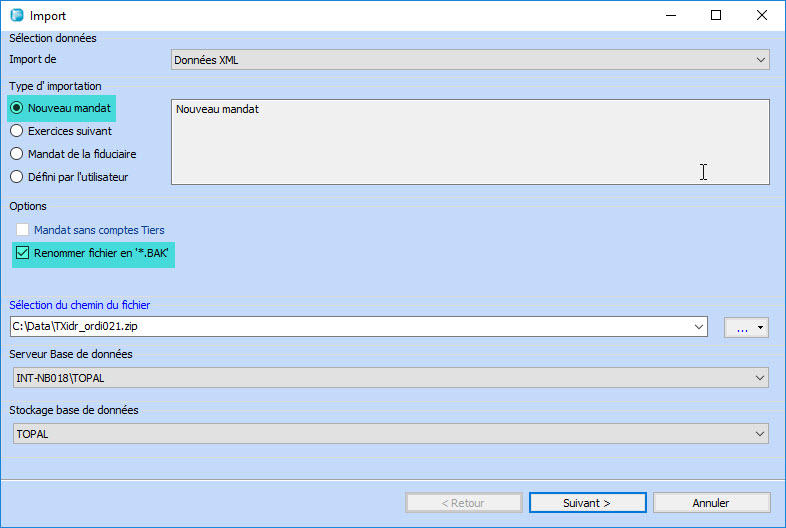
Task: Minimize the Import dialog window
Action: coord(669,16)
